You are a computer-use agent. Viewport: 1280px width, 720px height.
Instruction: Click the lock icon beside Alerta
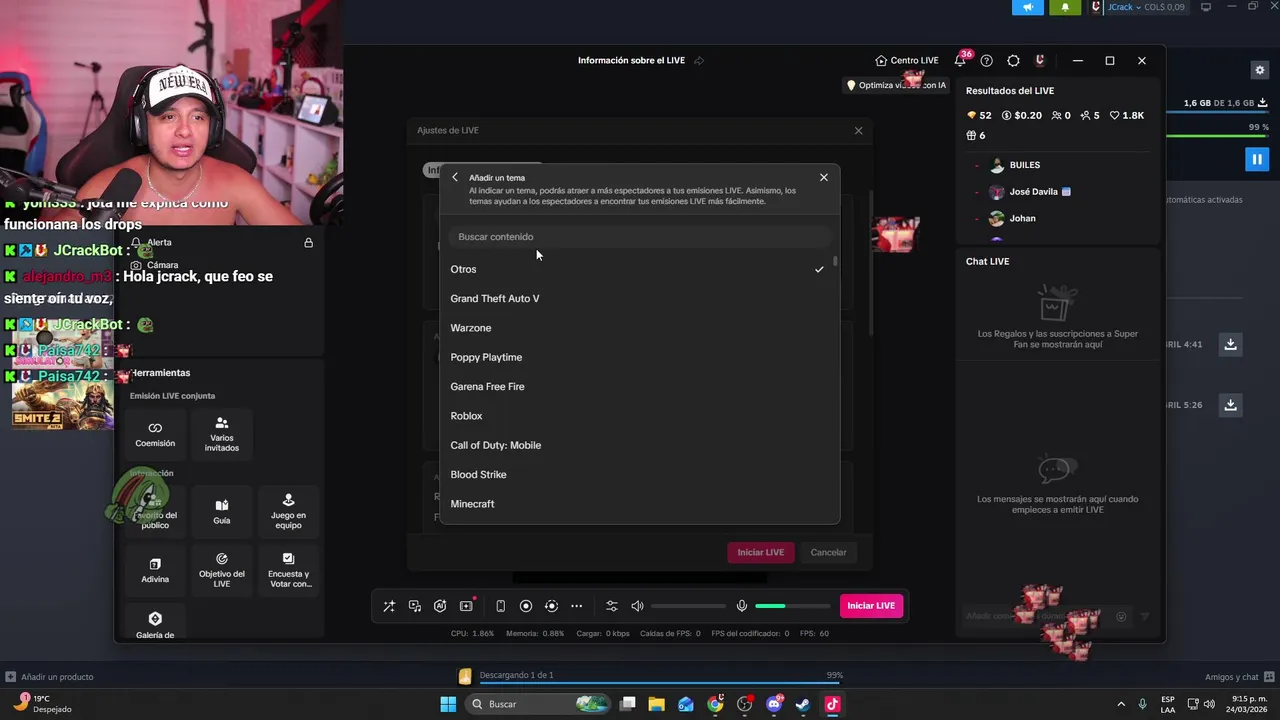[x=308, y=243]
